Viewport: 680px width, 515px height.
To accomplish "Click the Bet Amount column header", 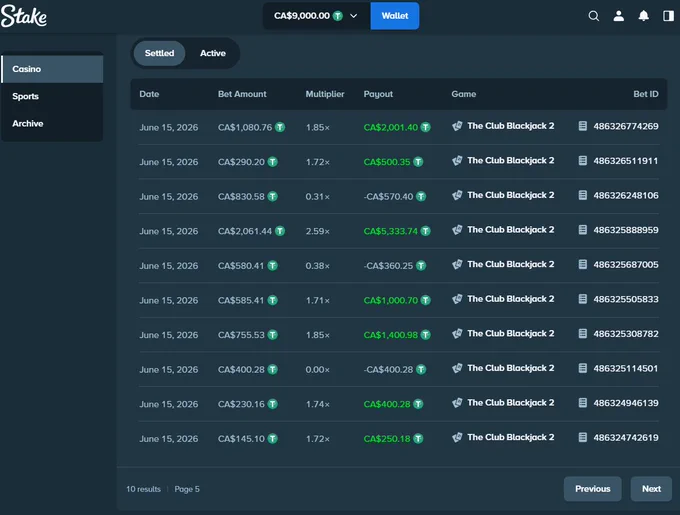I will [x=242, y=94].
